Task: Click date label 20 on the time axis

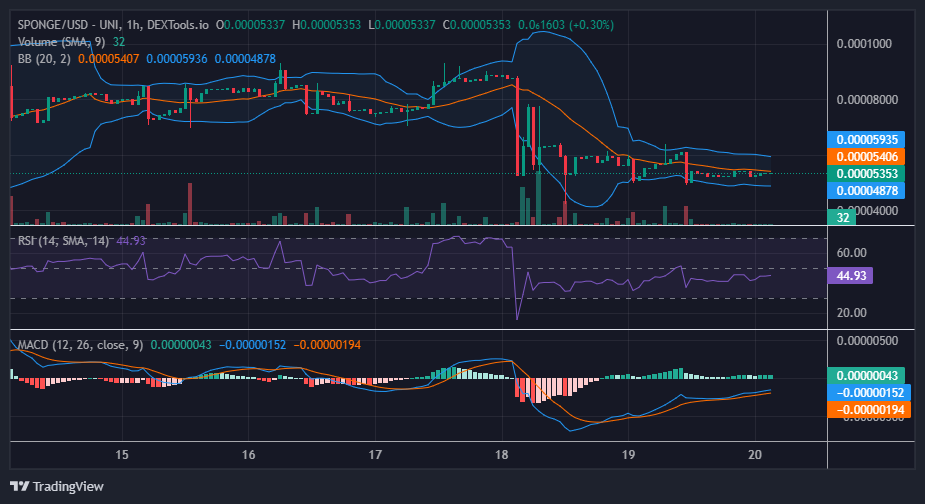Action: click(755, 454)
